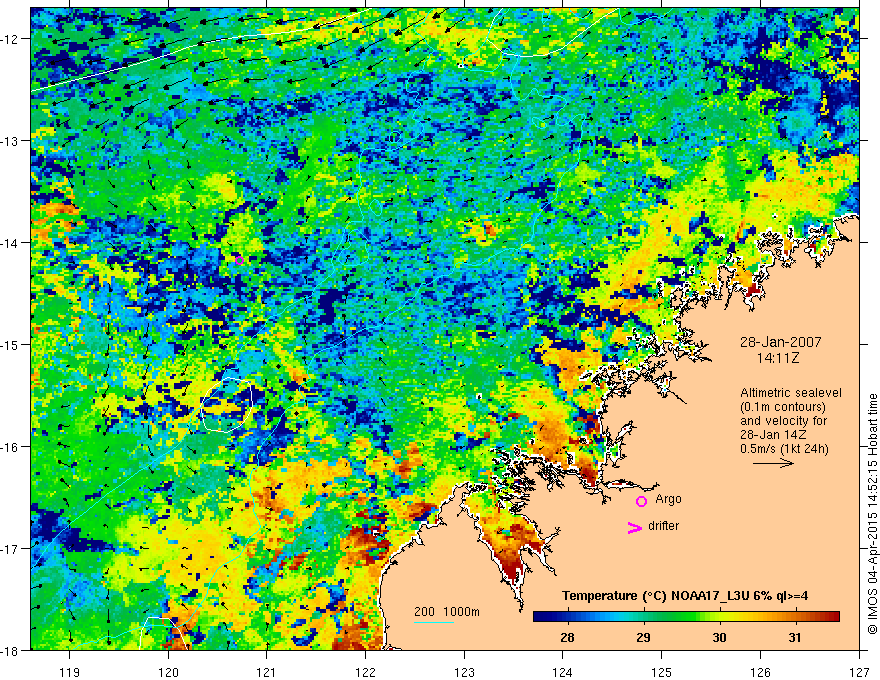Viewport: 880px width, 680px height.
Task: Click the magenta Argo circle legend symbol
Action: pyautogui.click(x=641, y=501)
